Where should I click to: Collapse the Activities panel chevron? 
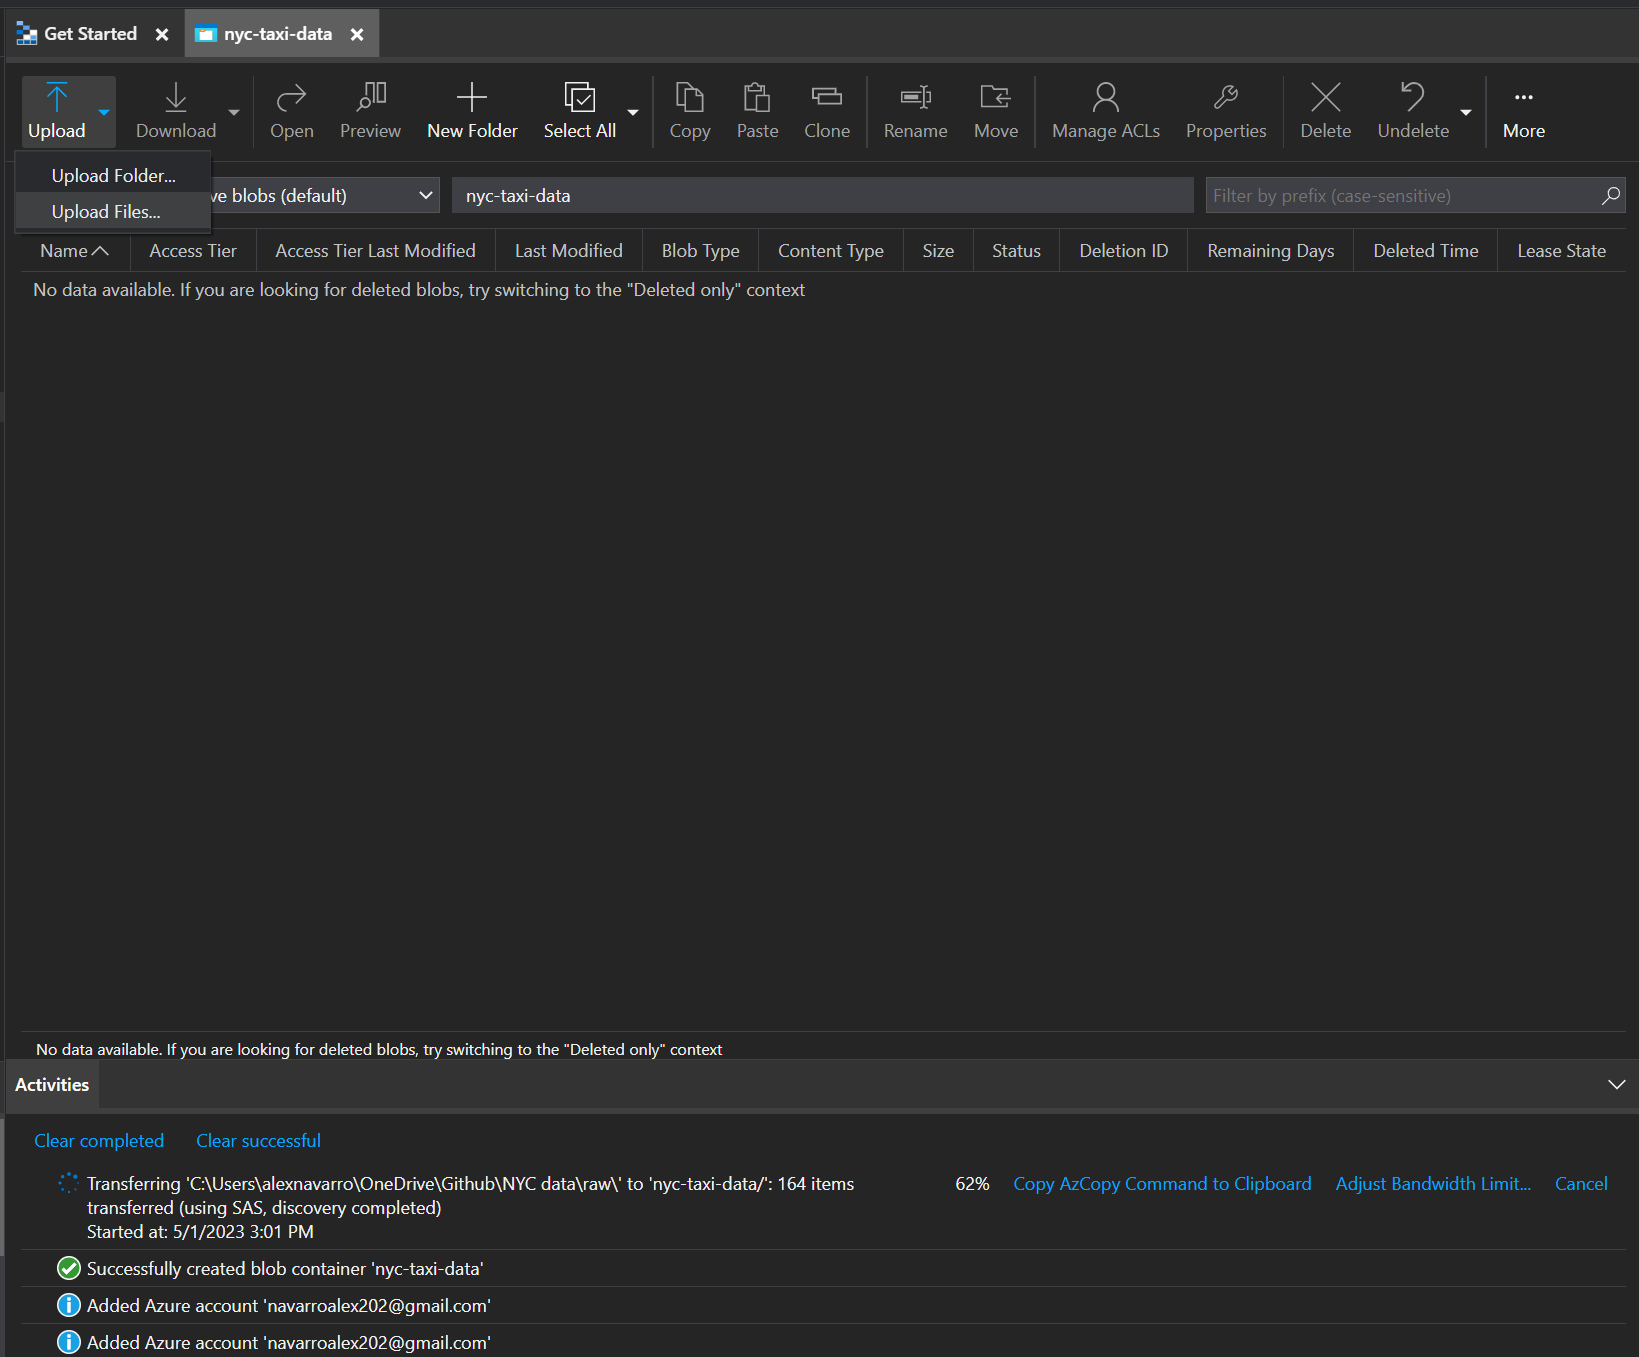(1616, 1085)
